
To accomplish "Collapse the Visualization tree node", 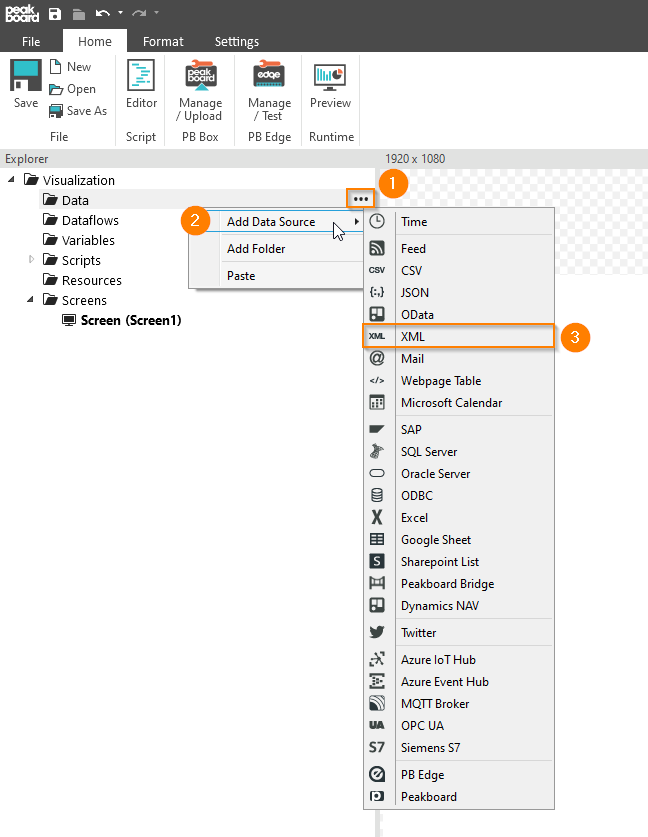I will (x=11, y=180).
